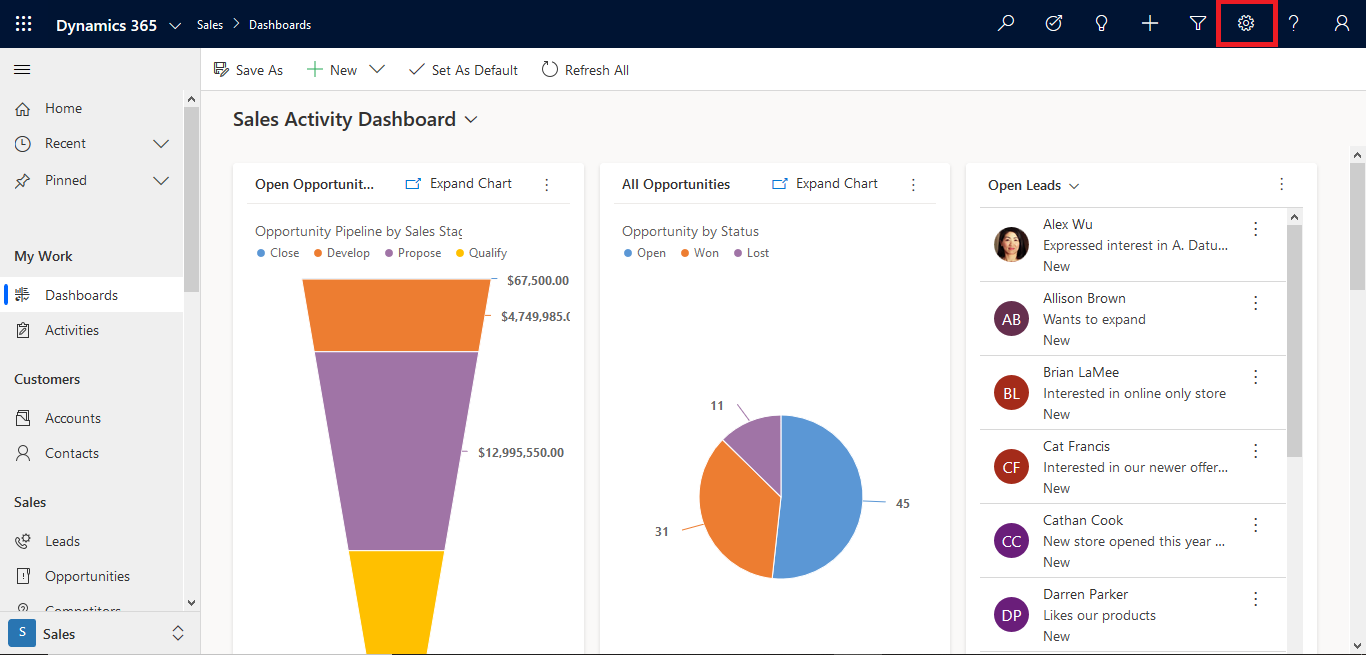Open the advanced filter funnel icon
This screenshot has width=1366, height=655.
point(1198,22)
